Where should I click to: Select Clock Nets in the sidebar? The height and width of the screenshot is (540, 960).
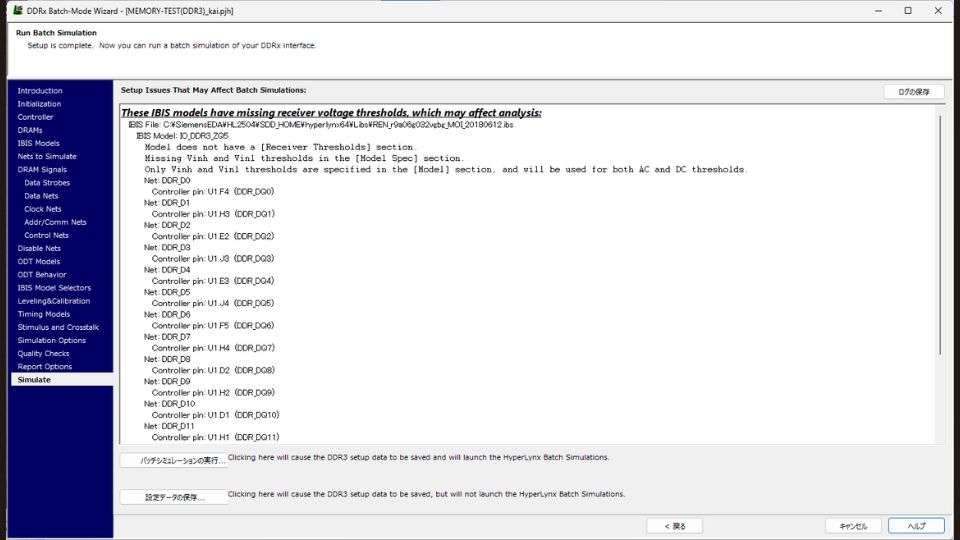43,209
